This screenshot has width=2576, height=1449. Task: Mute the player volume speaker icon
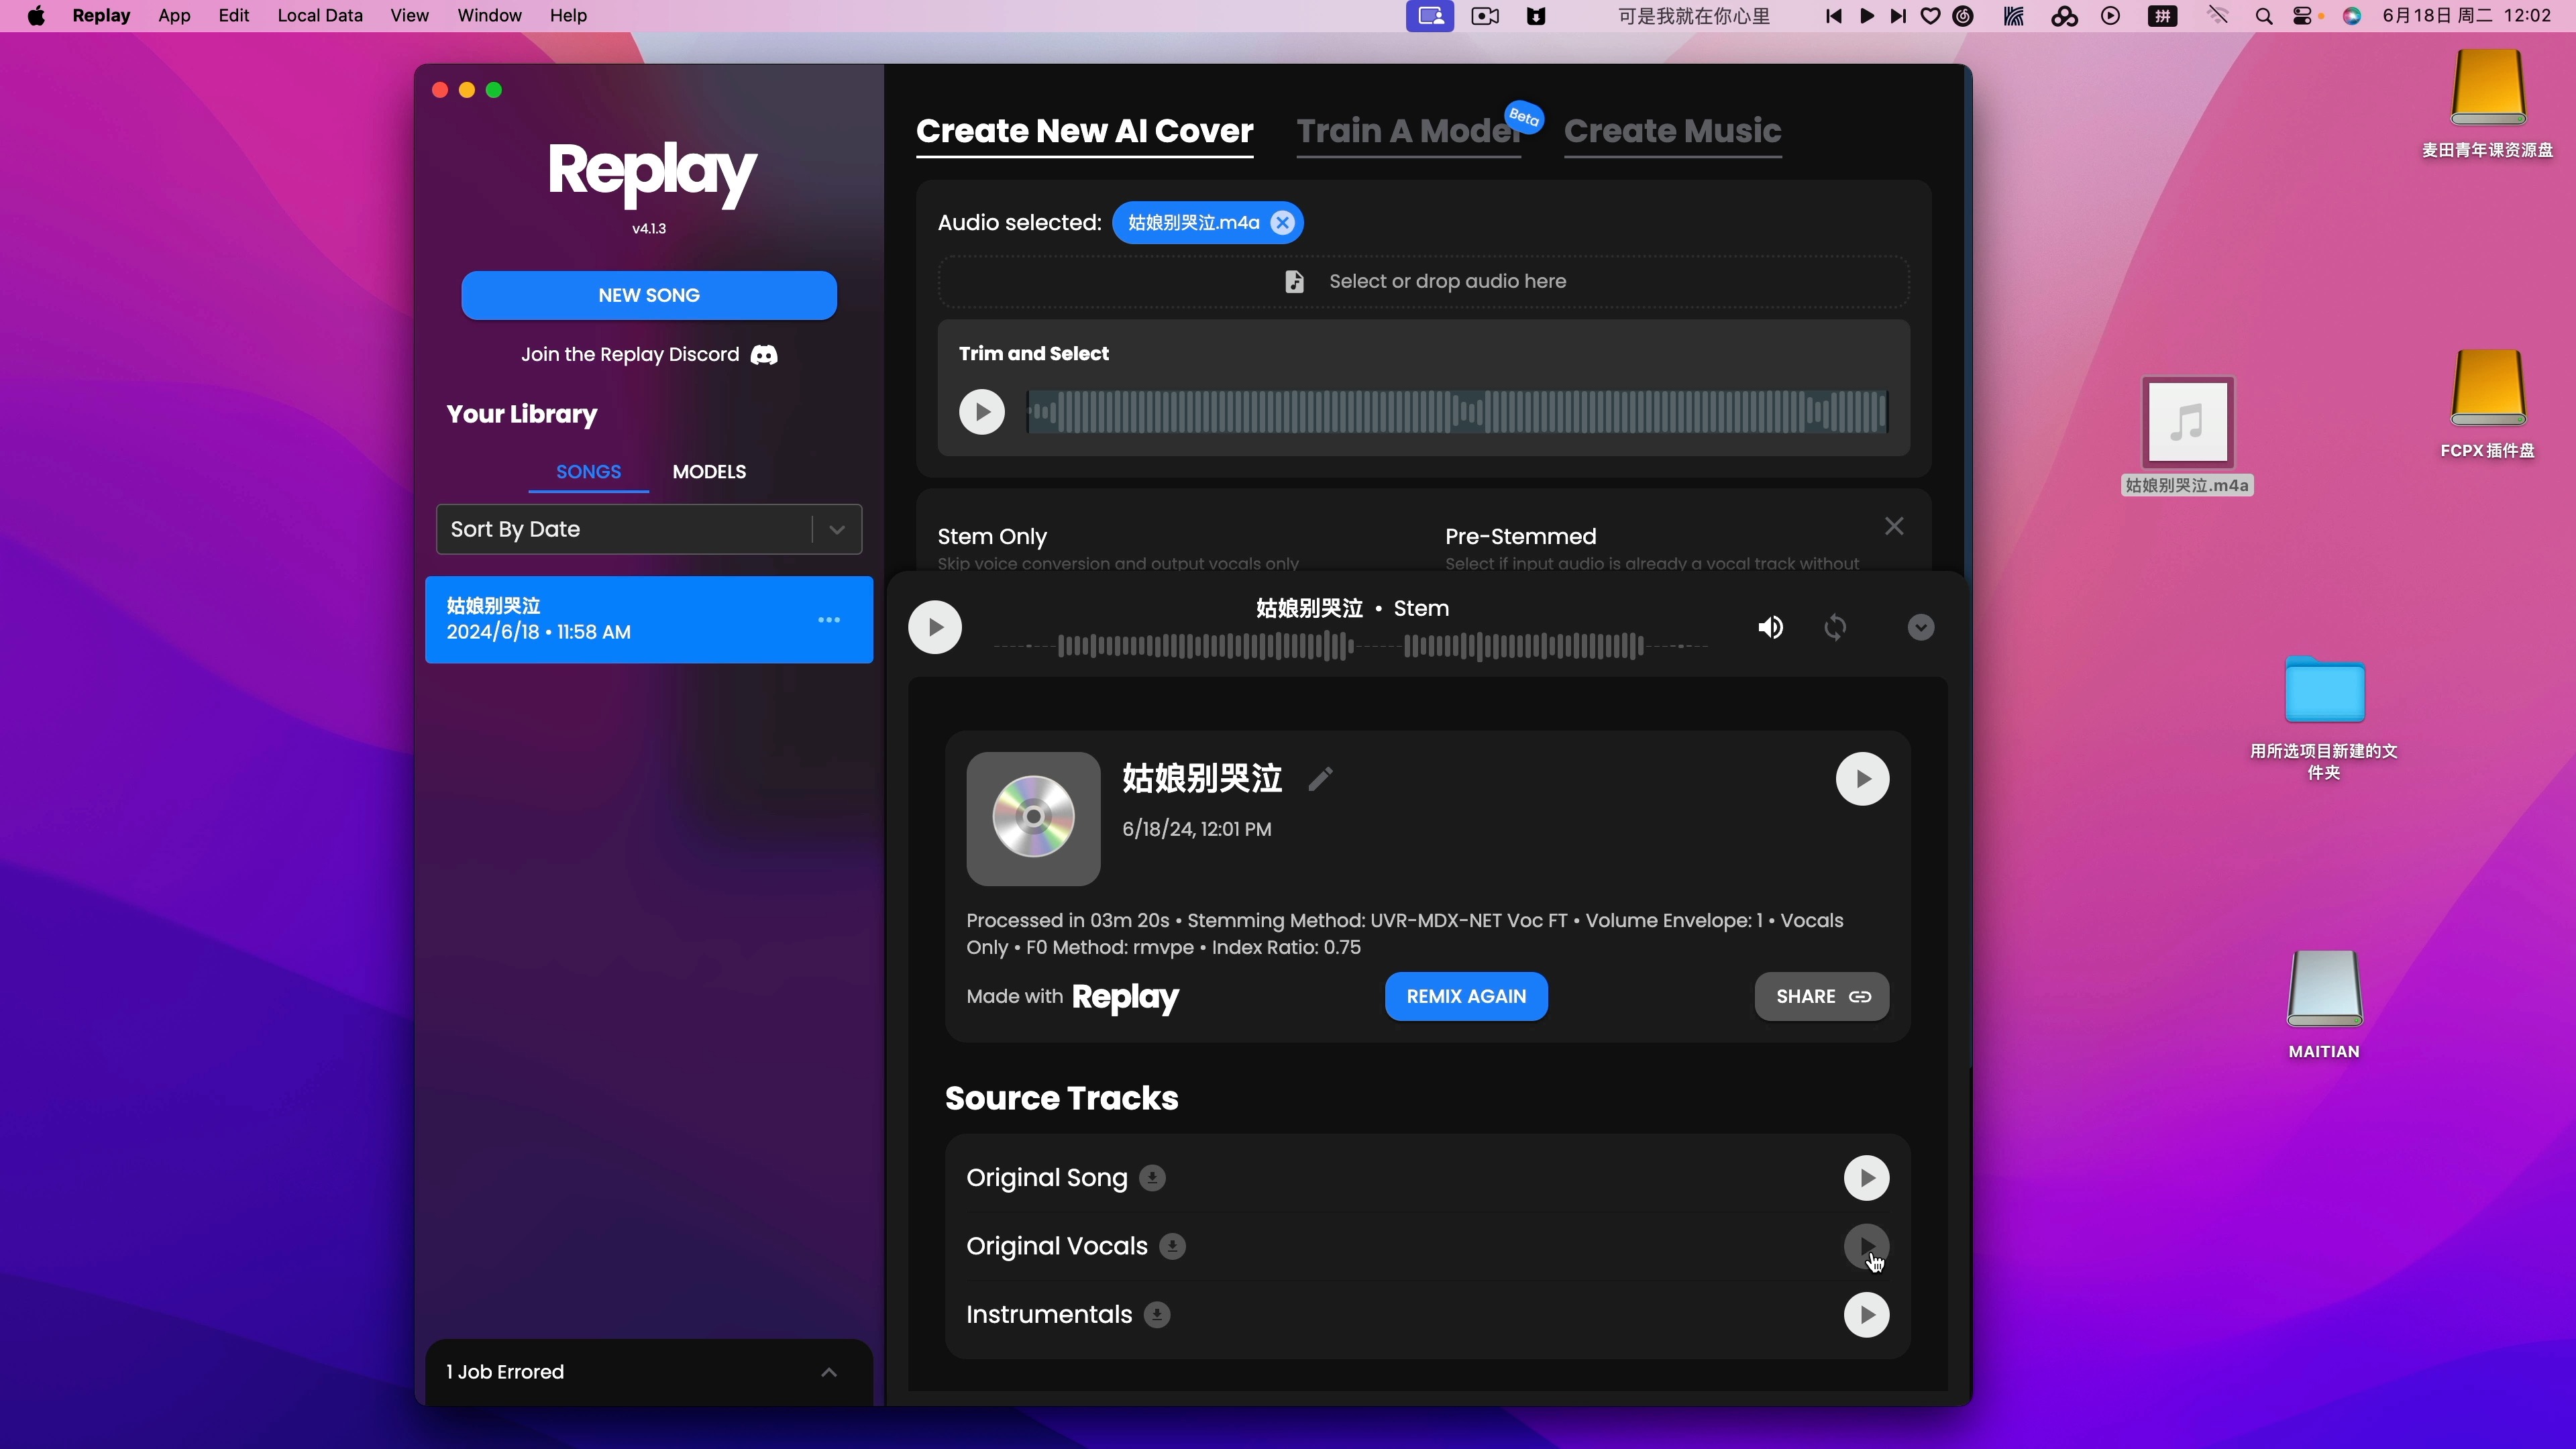click(x=1770, y=627)
